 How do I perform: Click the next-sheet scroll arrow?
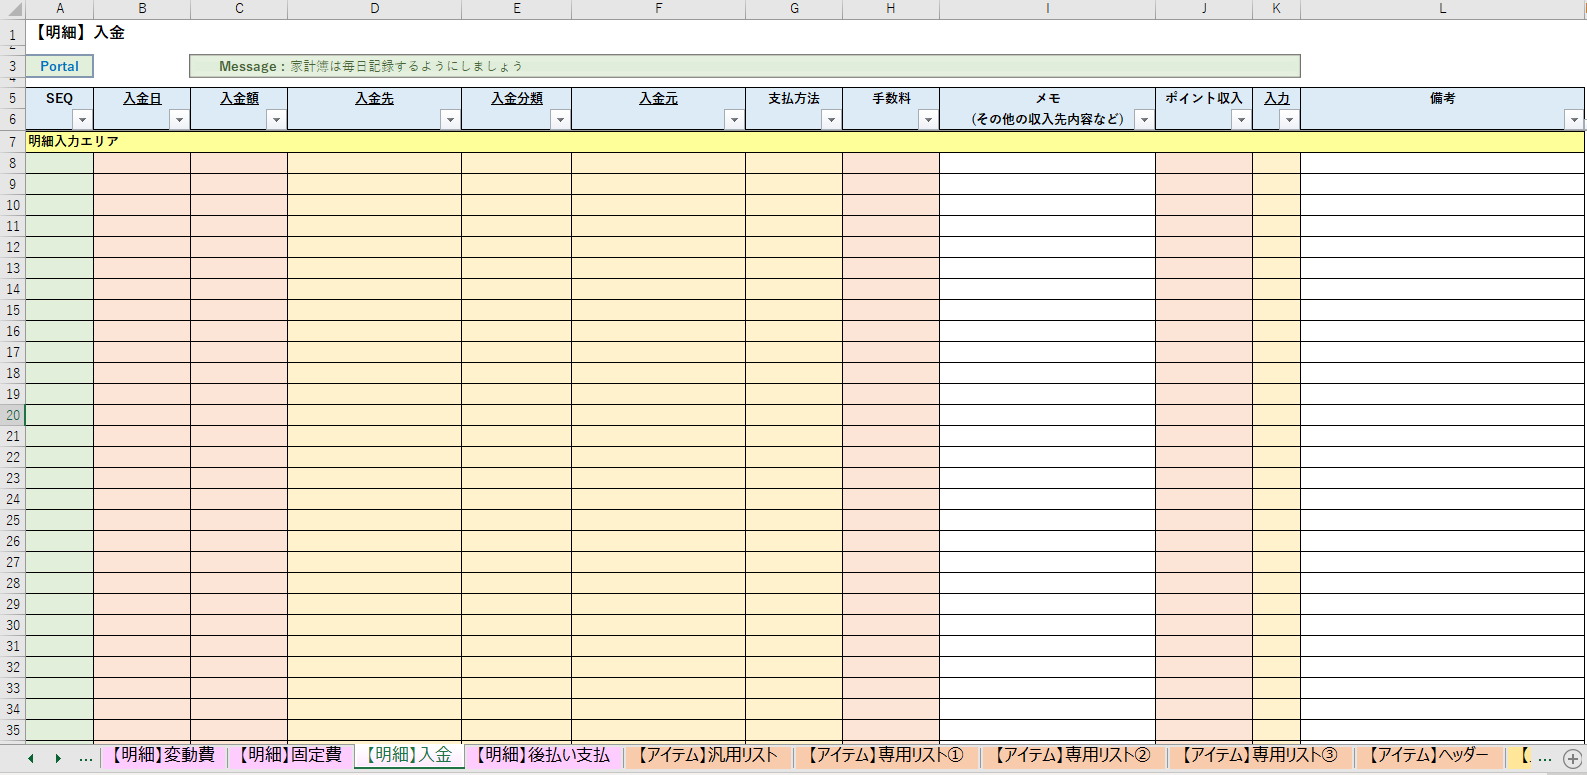pyautogui.click(x=58, y=758)
